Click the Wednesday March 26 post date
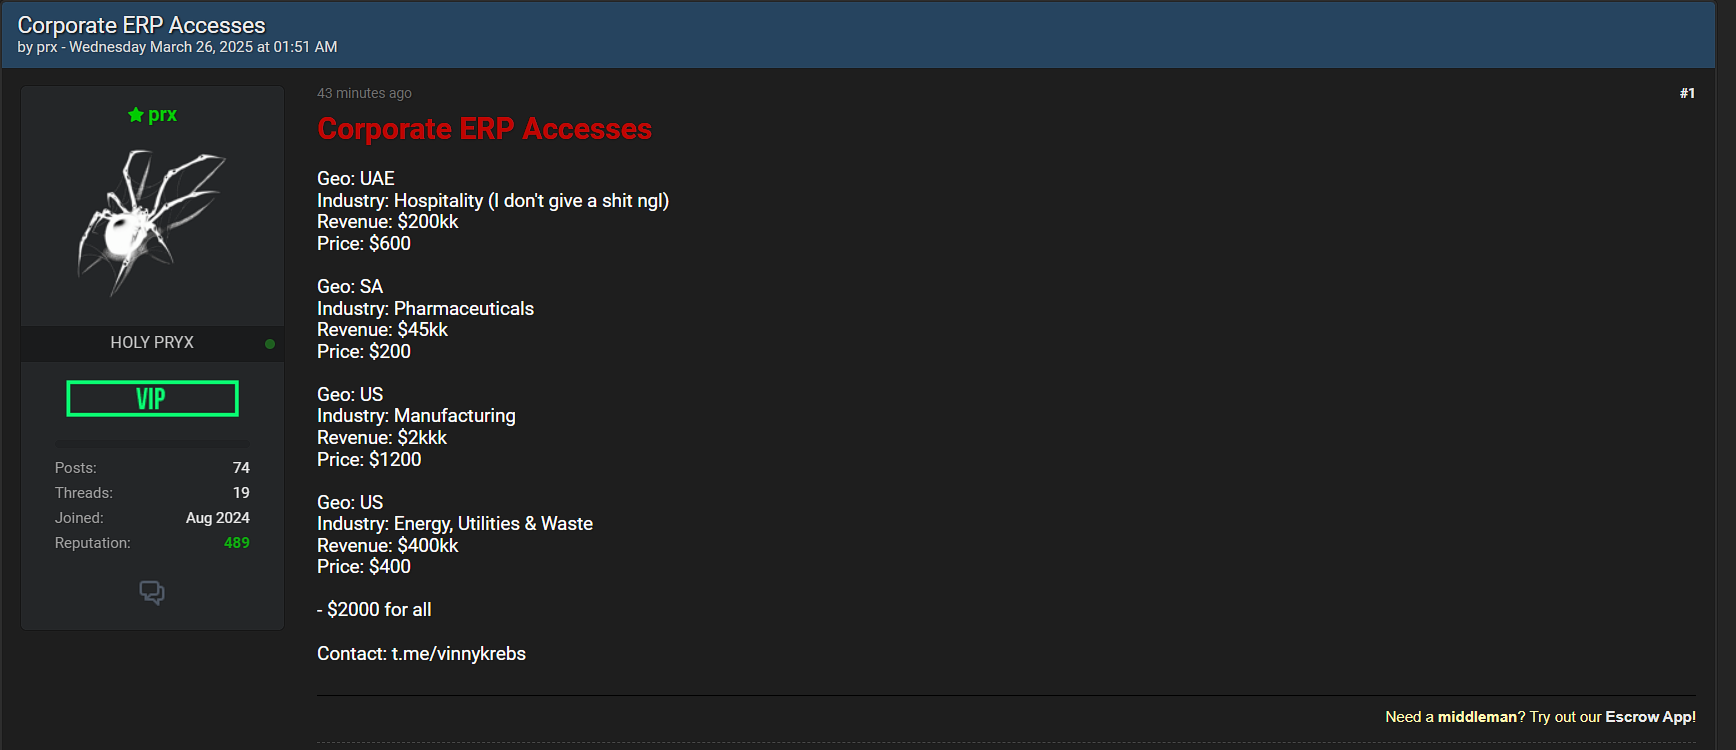Image resolution: width=1736 pixels, height=750 pixels. pyautogui.click(x=203, y=47)
